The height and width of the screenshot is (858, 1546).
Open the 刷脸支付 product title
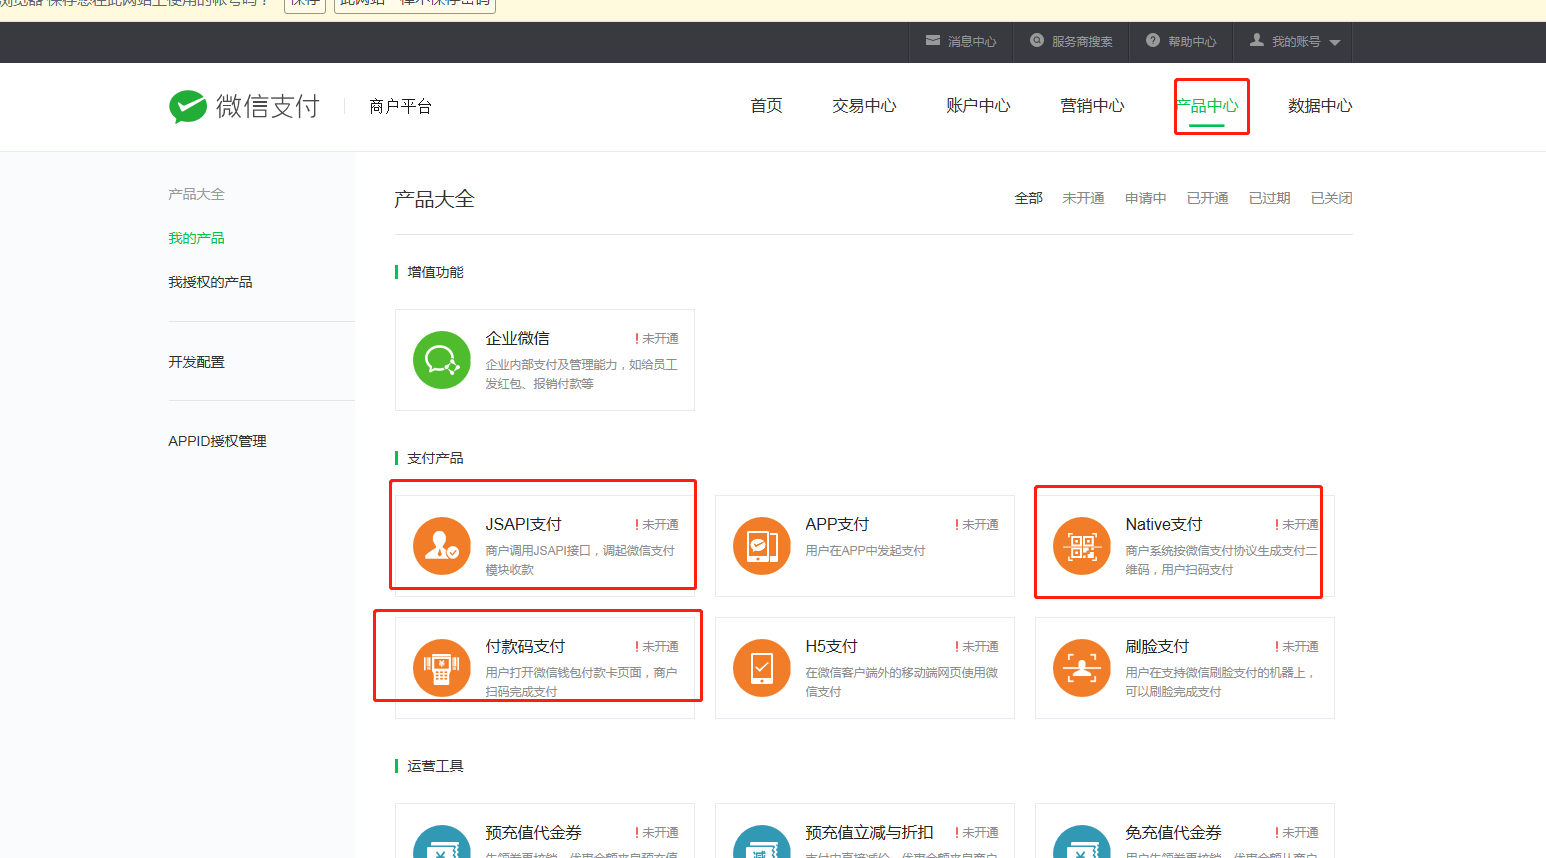(x=1158, y=647)
